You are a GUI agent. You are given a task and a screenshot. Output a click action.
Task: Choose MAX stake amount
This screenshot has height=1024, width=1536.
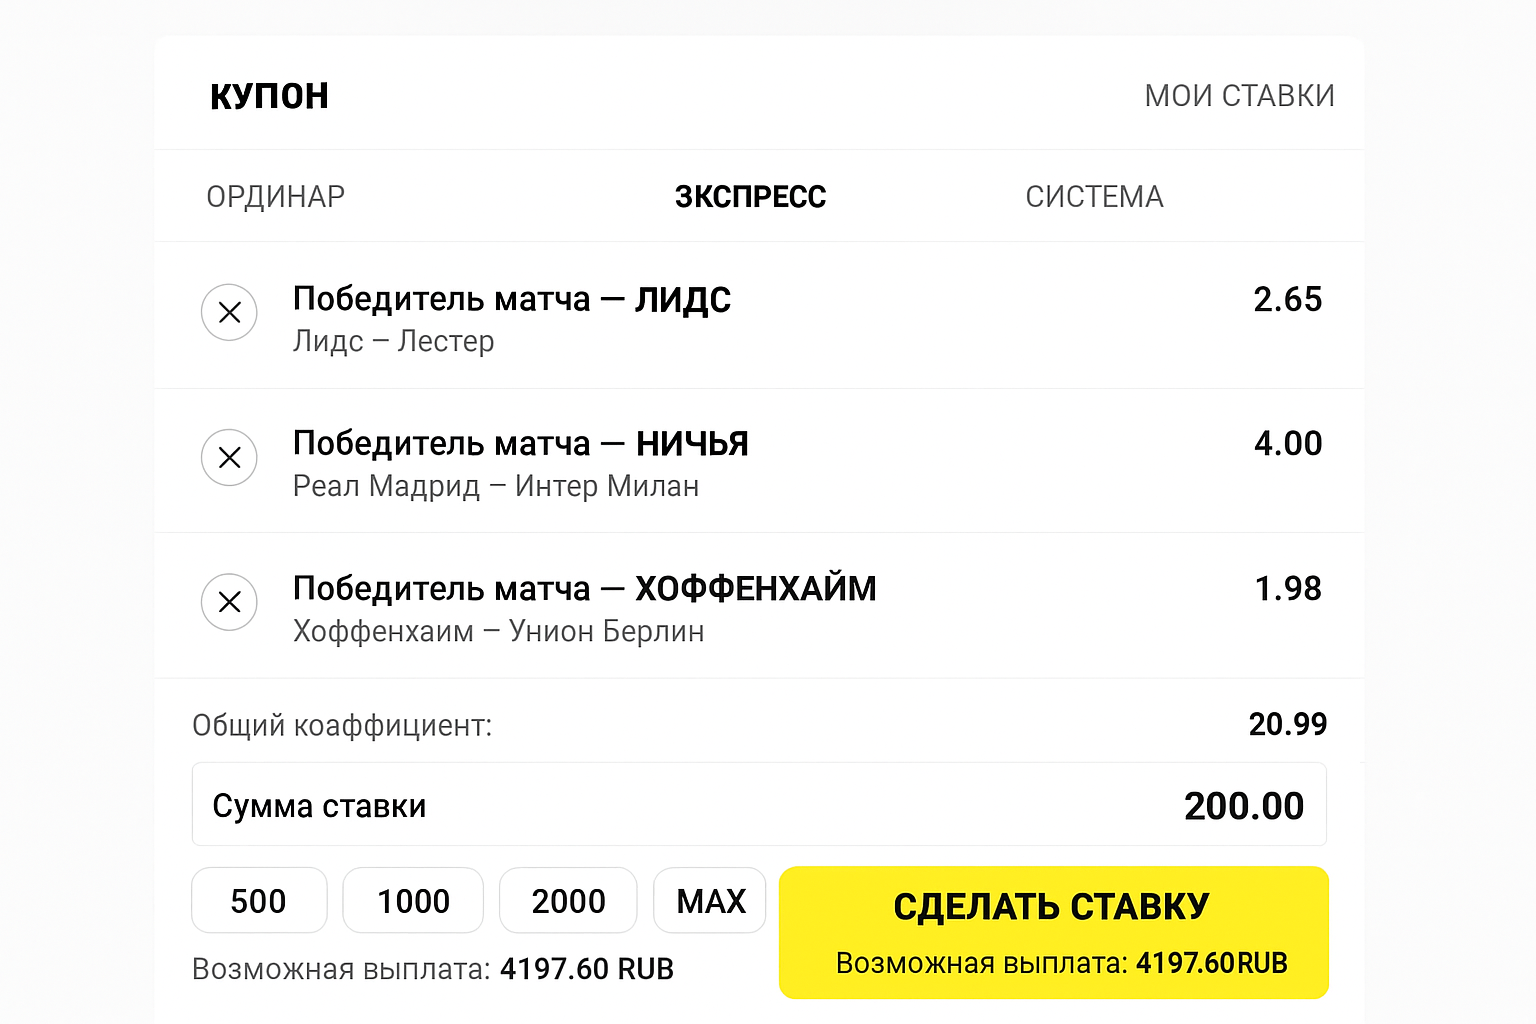pyautogui.click(x=710, y=900)
